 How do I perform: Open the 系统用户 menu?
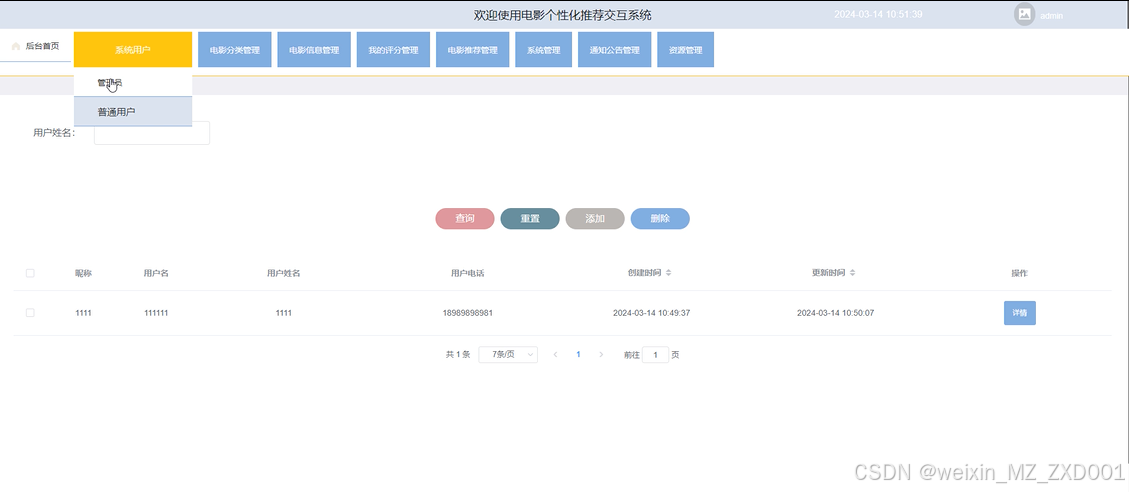click(x=132, y=50)
